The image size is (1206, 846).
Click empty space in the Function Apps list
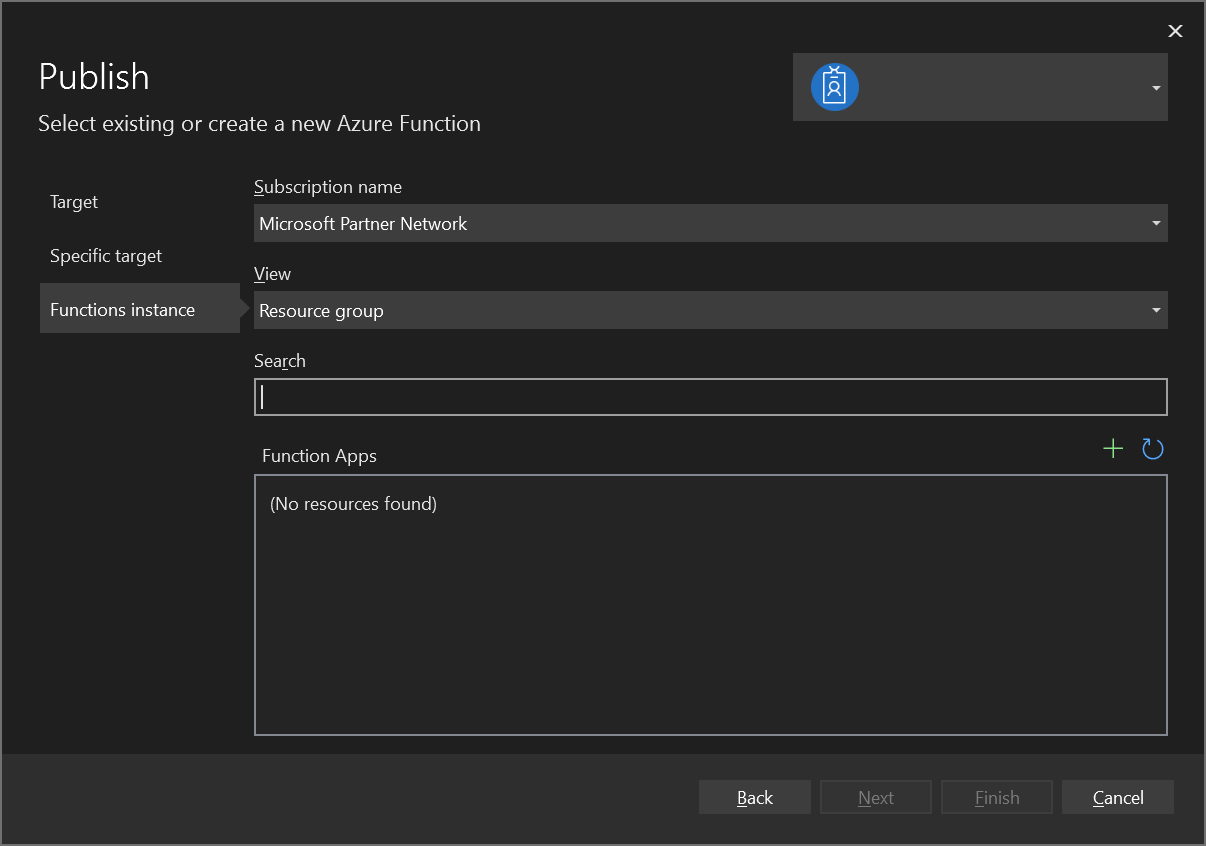click(710, 630)
